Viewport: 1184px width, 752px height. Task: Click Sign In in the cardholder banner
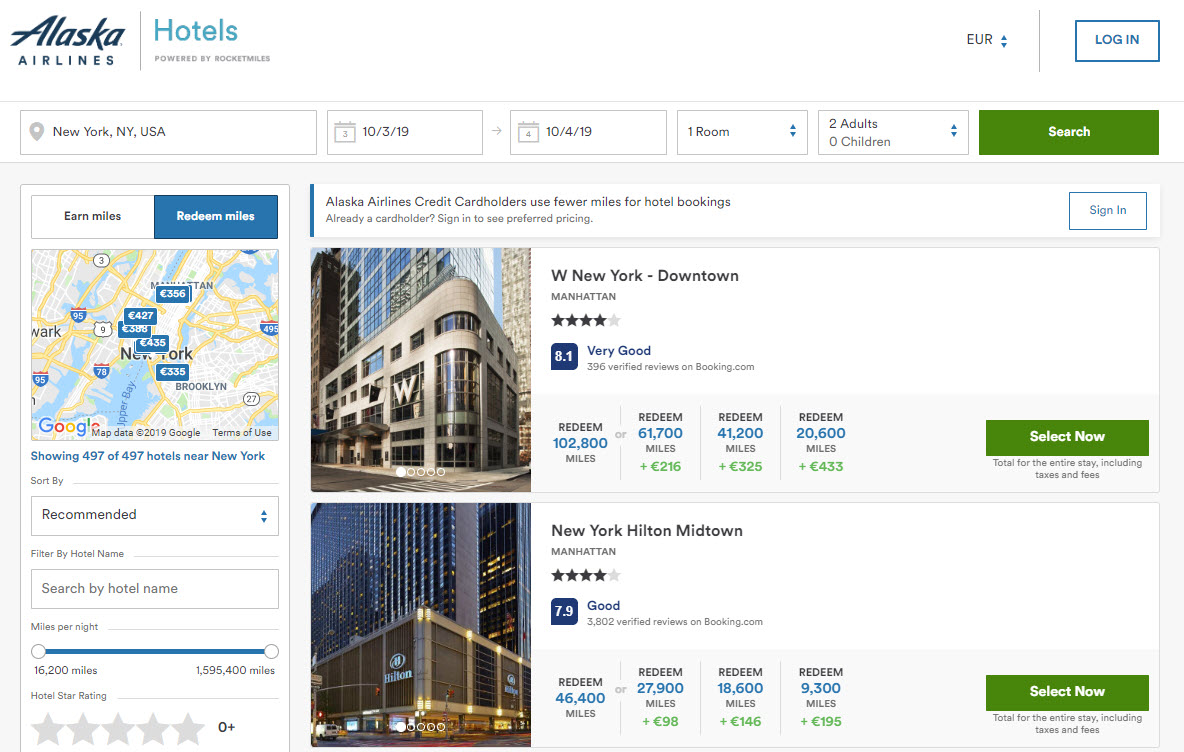coord(1108,211)
